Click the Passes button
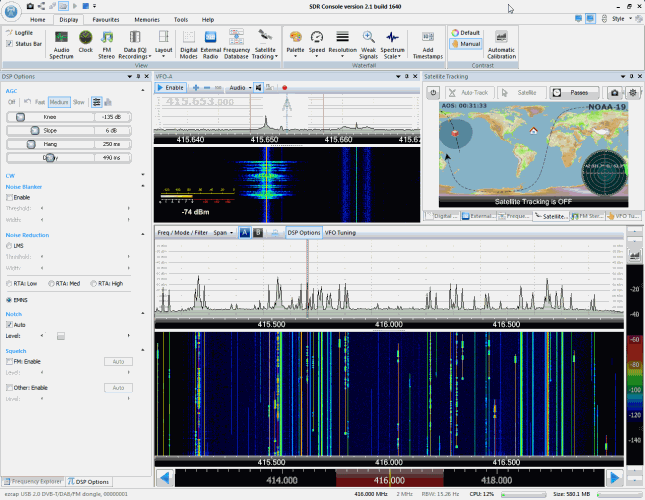645x500 pixels. point(573,92)
